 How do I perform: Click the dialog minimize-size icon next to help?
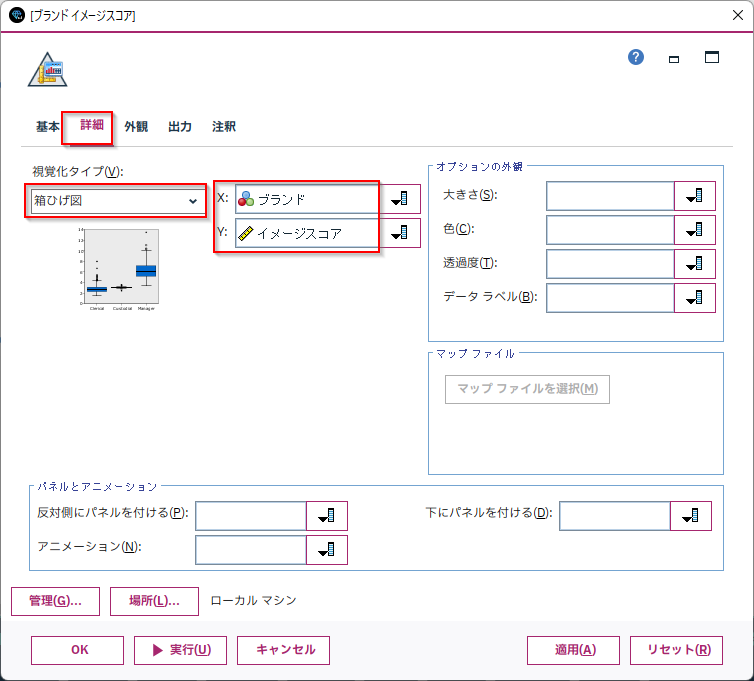coord(674,59)
